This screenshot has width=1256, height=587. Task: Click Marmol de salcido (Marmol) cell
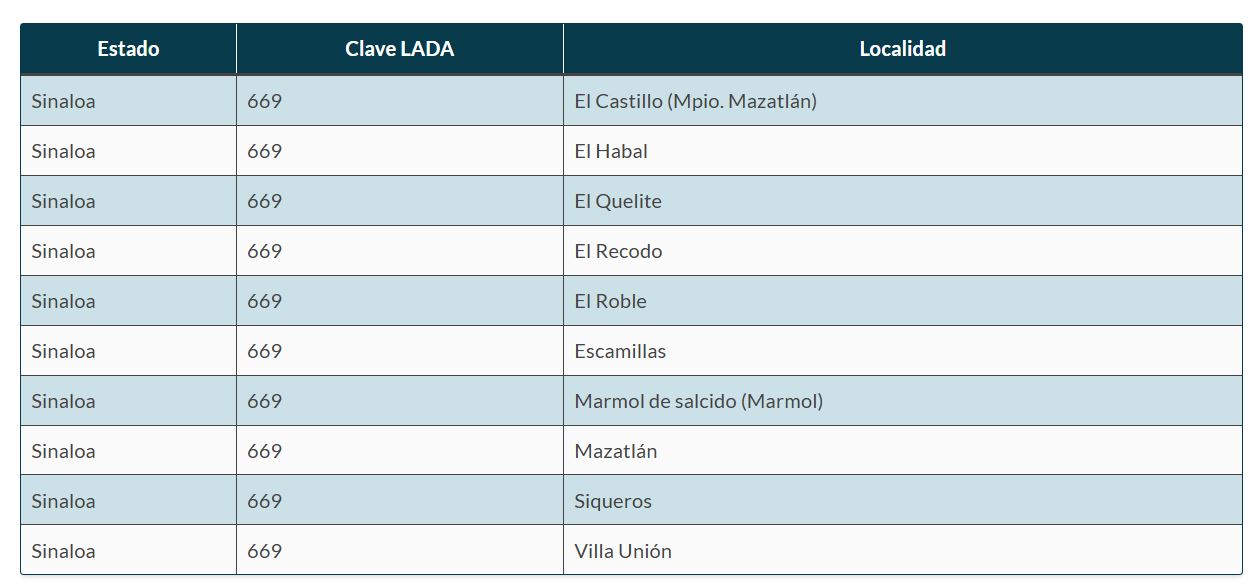(x=698, y=401)
